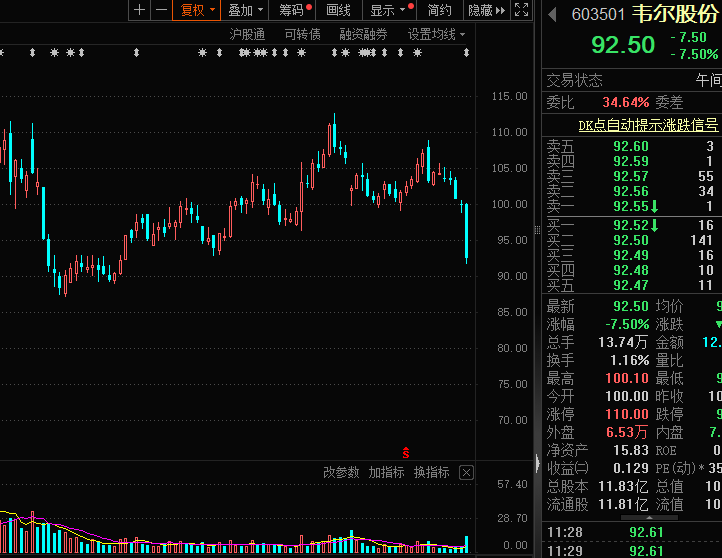Screen dimensions: 722x558
Task: Toggle the 可转债 overlay
Action: (x=302, y=34)
